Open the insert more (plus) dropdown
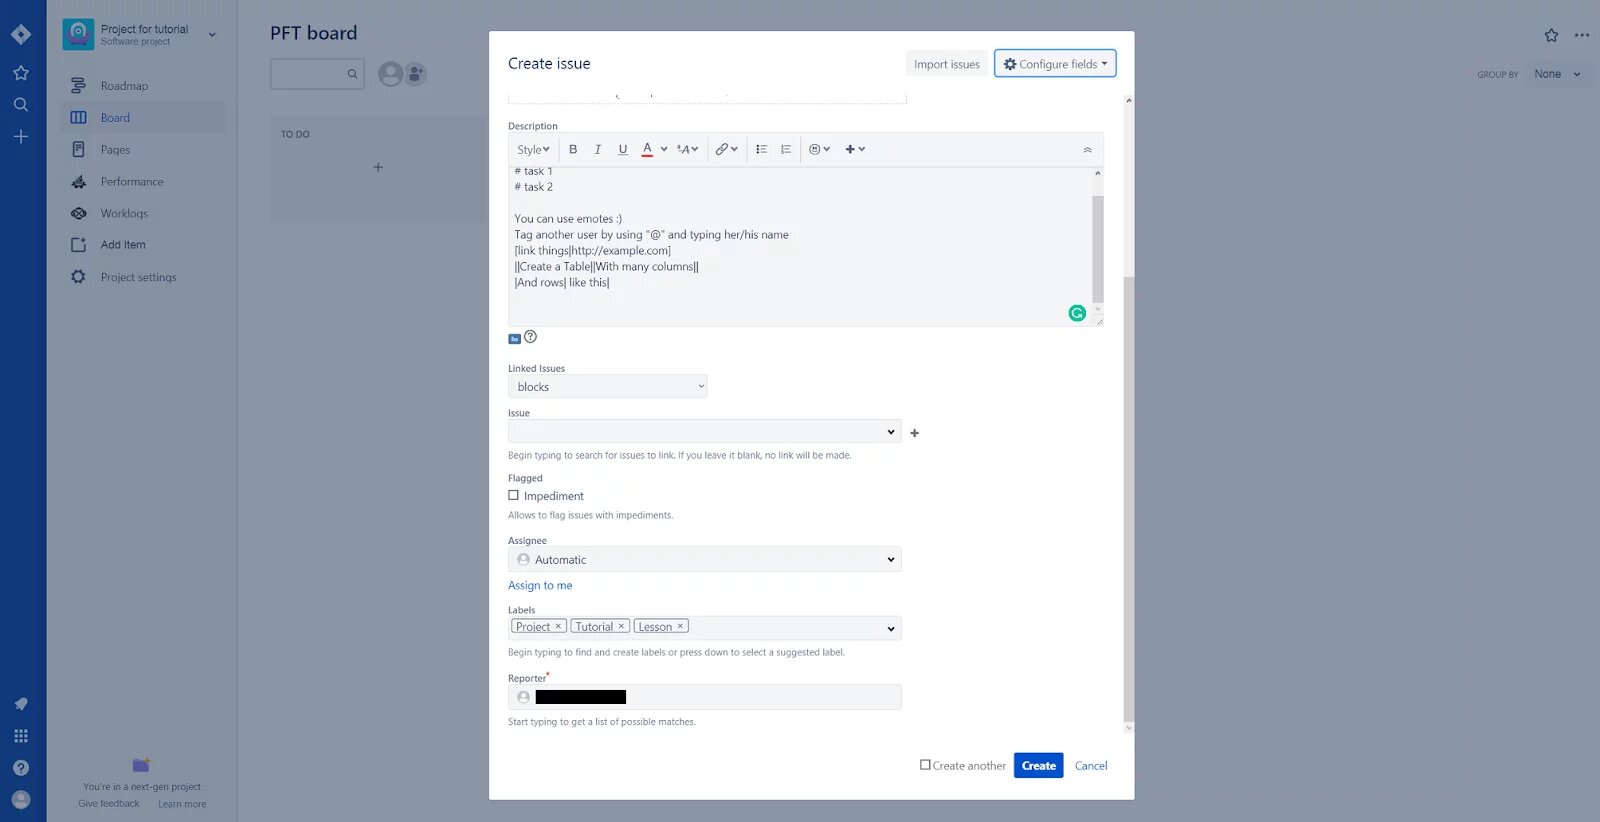 pyautogui.click(x=855, y=149)
